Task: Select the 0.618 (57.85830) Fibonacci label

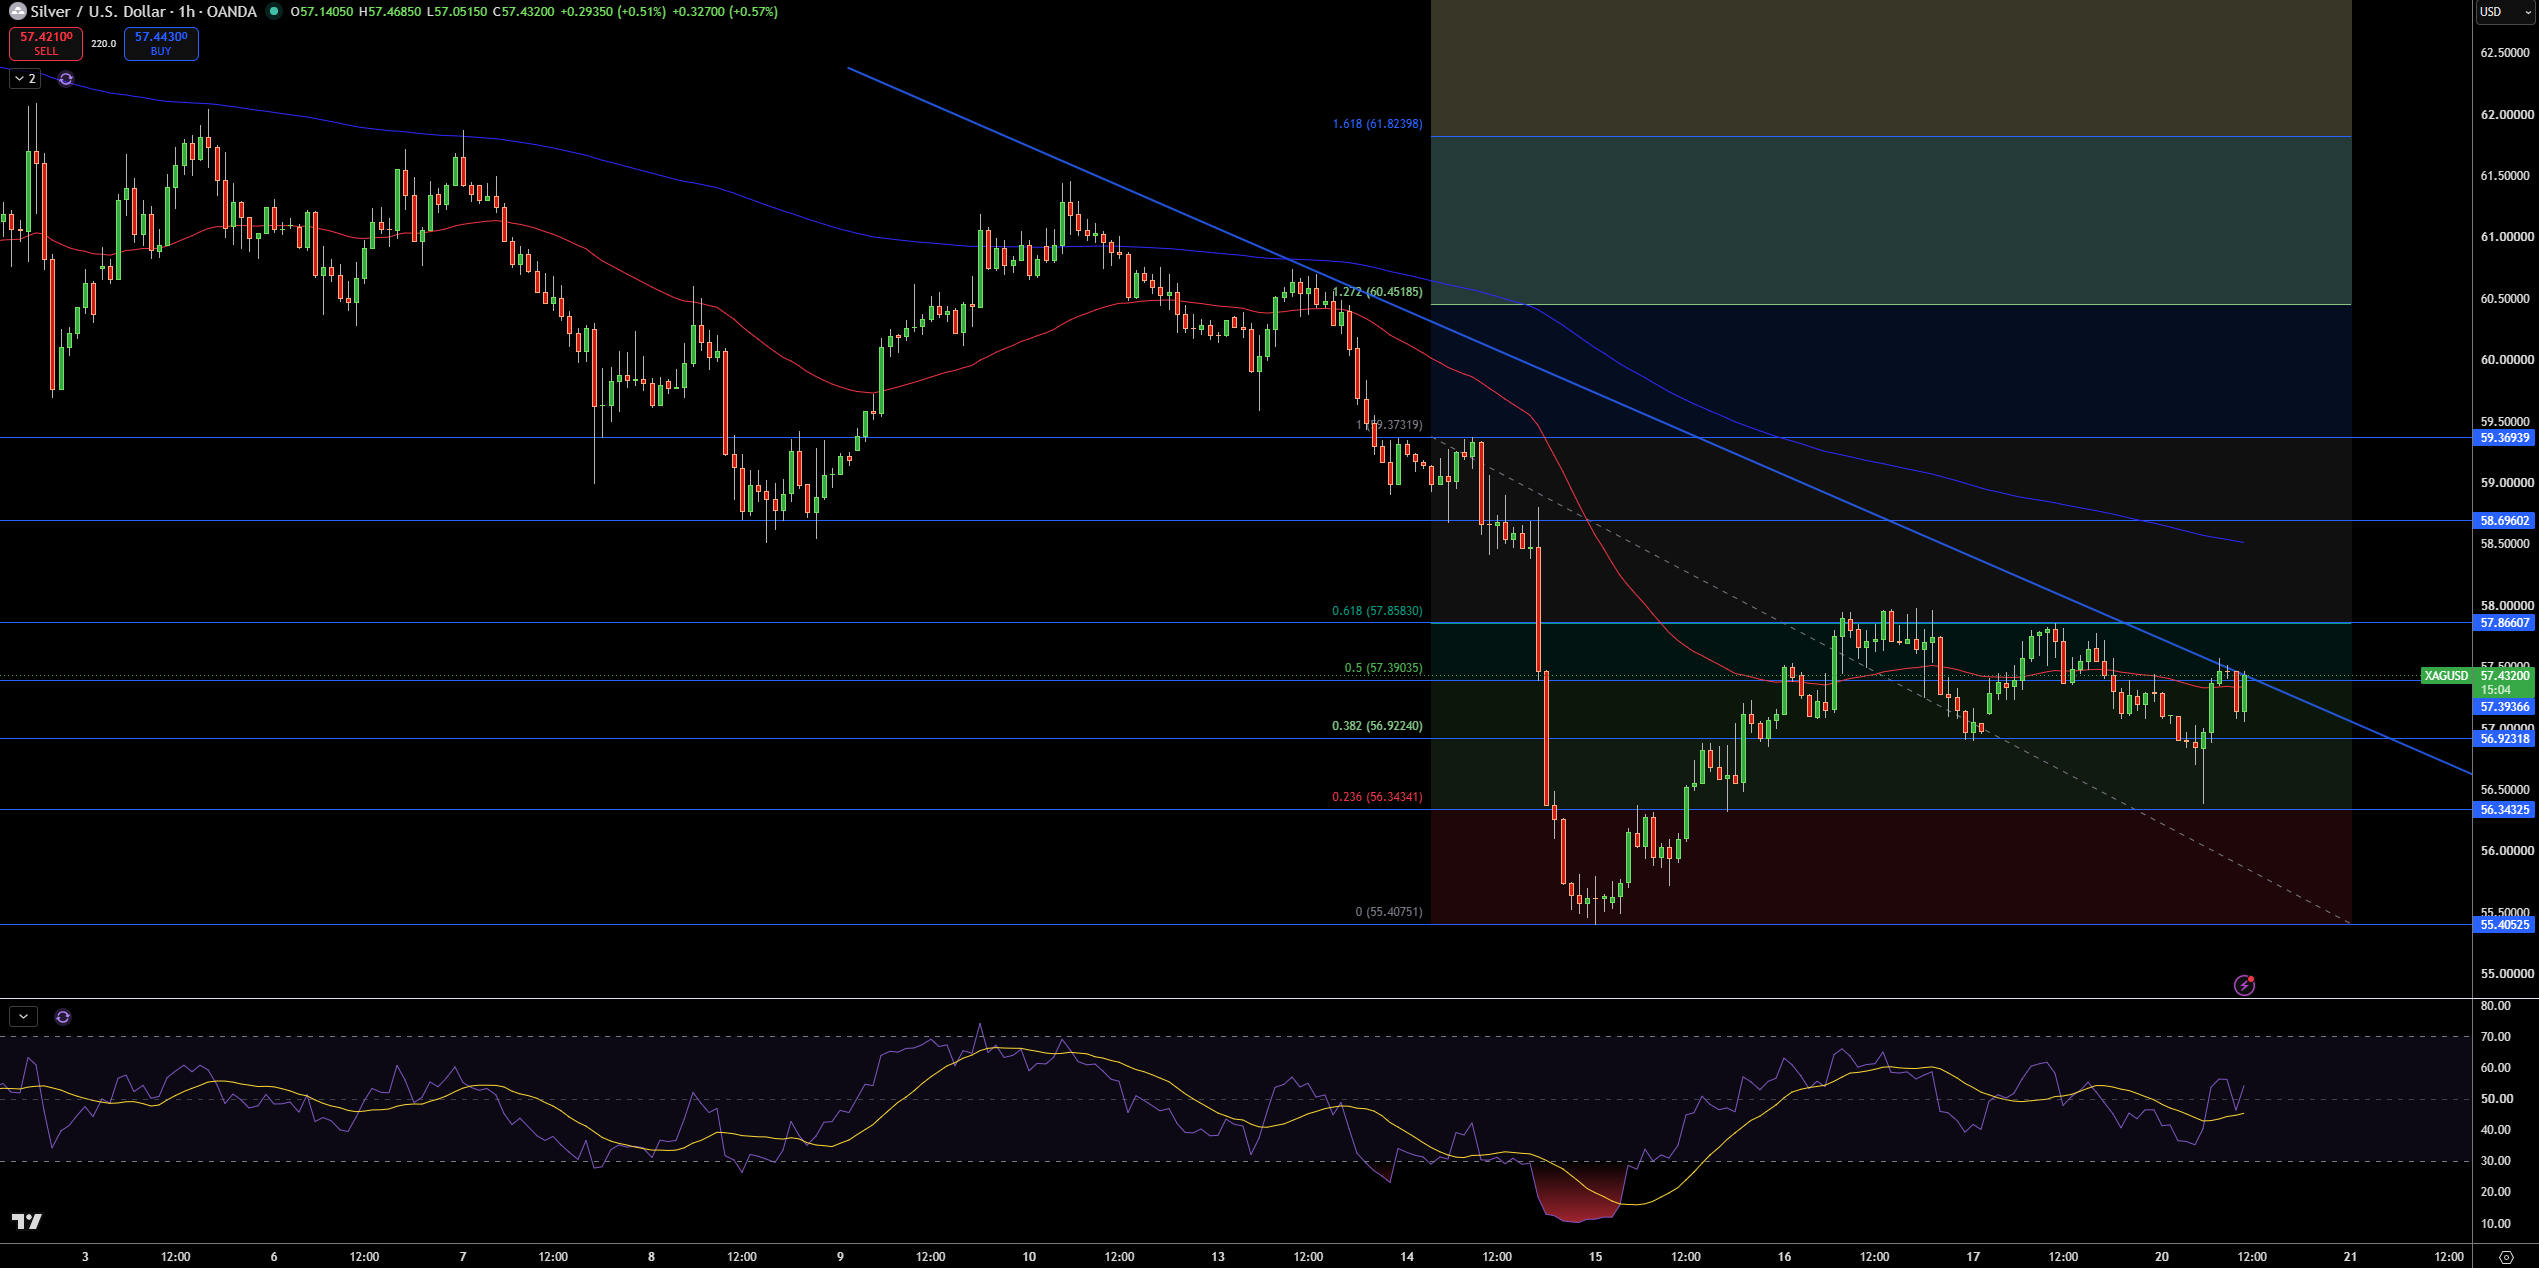Action: pos(1377,611)
